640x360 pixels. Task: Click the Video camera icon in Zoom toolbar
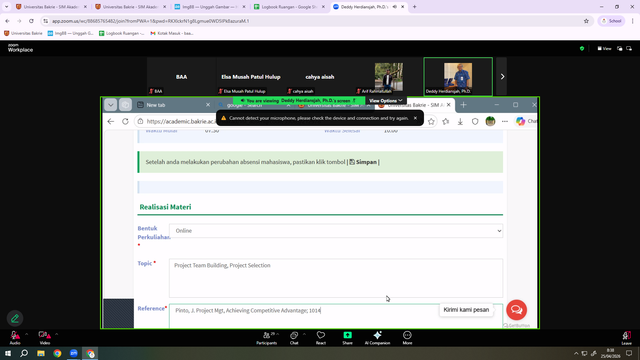coord(44,336)
